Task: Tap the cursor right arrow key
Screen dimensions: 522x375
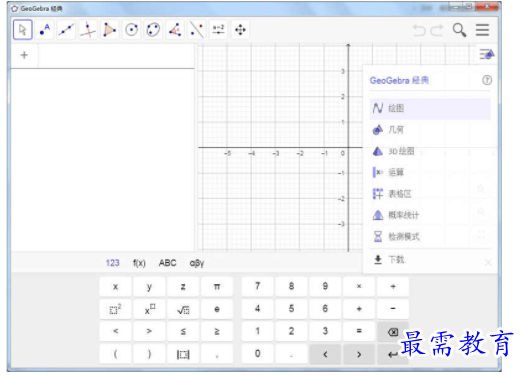Action: 359,354
